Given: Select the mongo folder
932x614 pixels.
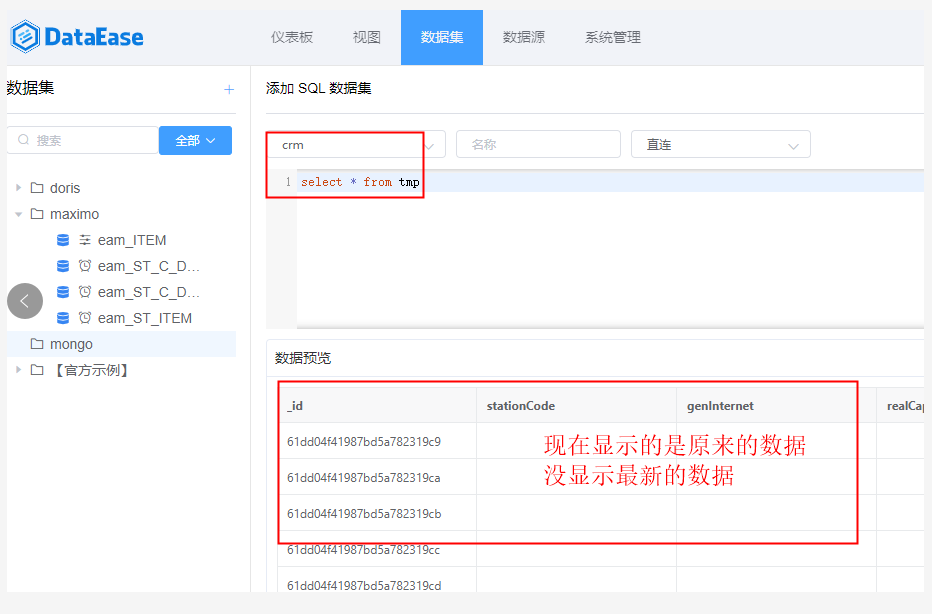Looking at the screenshot, I should tap(71, 344).
